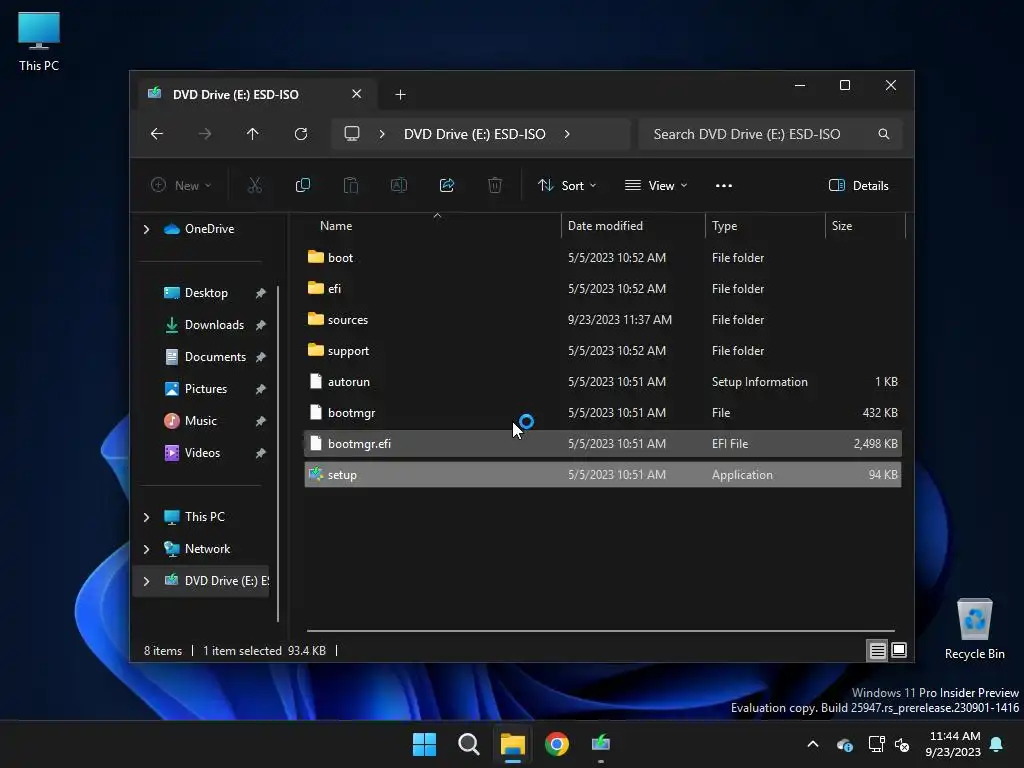Switch to details list view icon
The height and width of the screenshot is (768, 1024).
coord(877,650)
